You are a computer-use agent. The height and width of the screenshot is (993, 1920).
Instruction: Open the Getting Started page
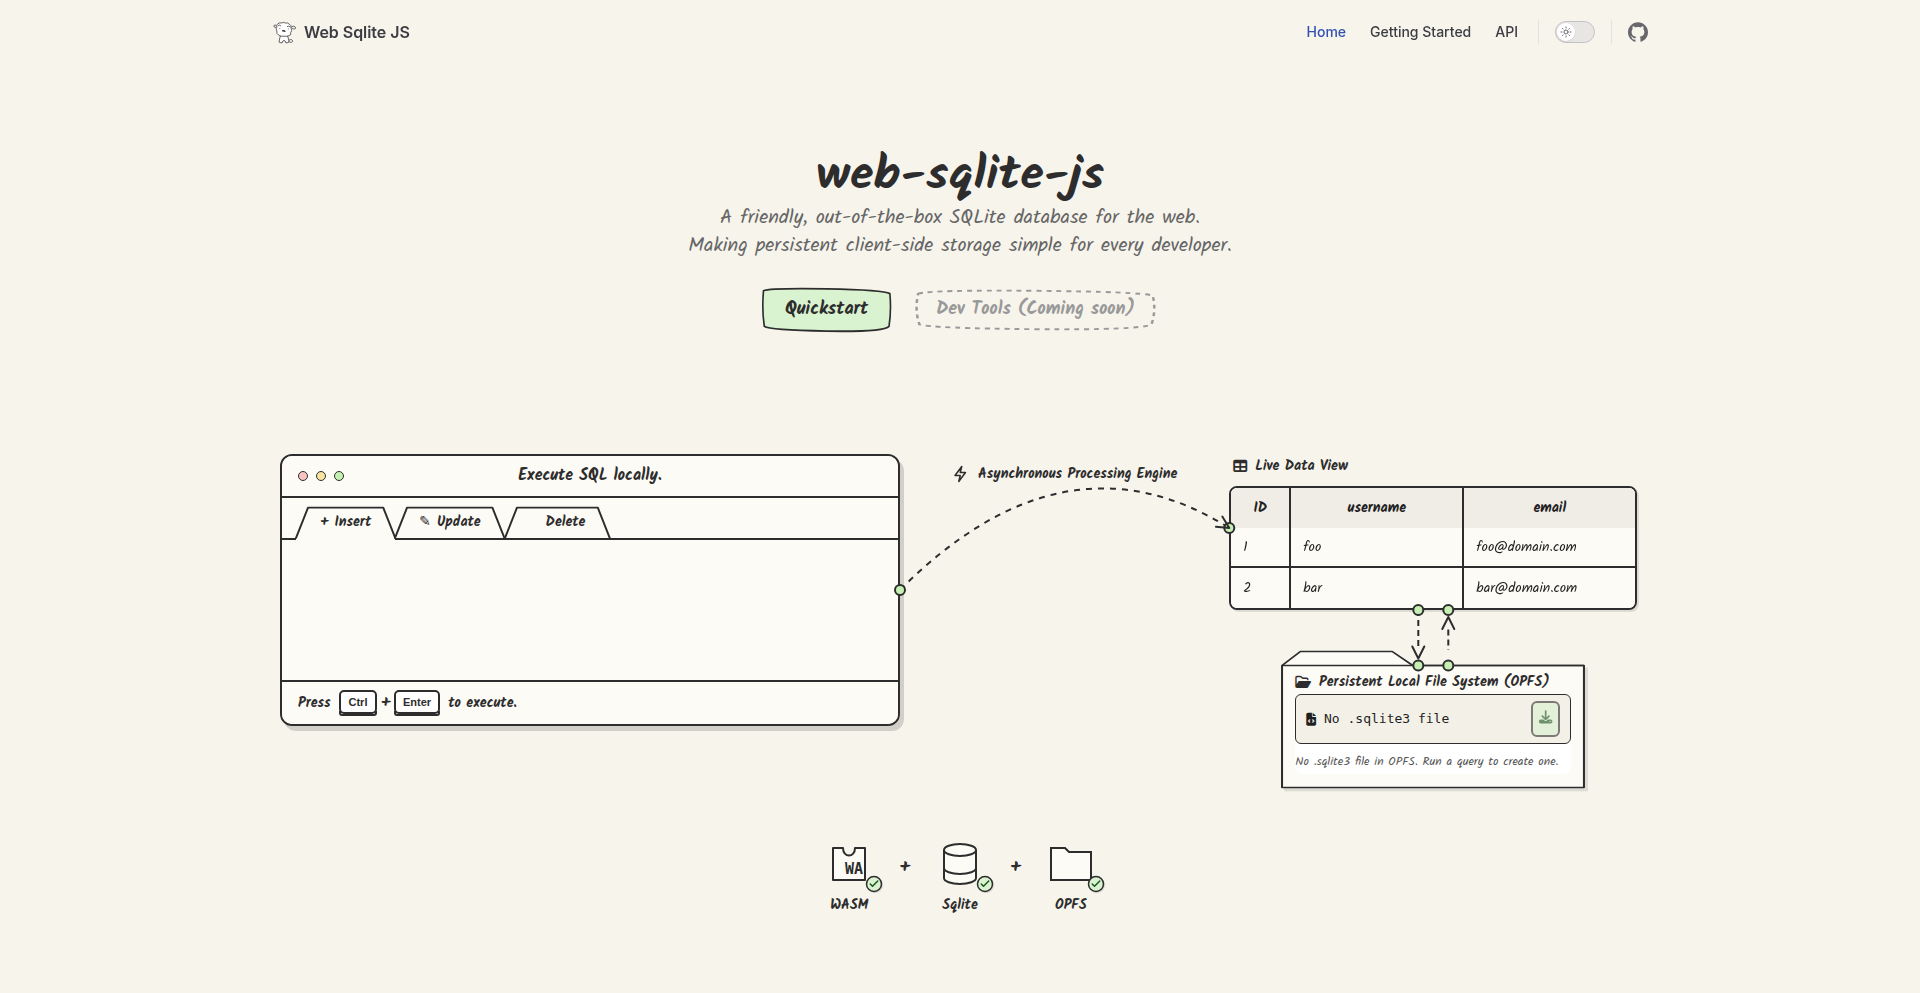(x=1420, y=32)
